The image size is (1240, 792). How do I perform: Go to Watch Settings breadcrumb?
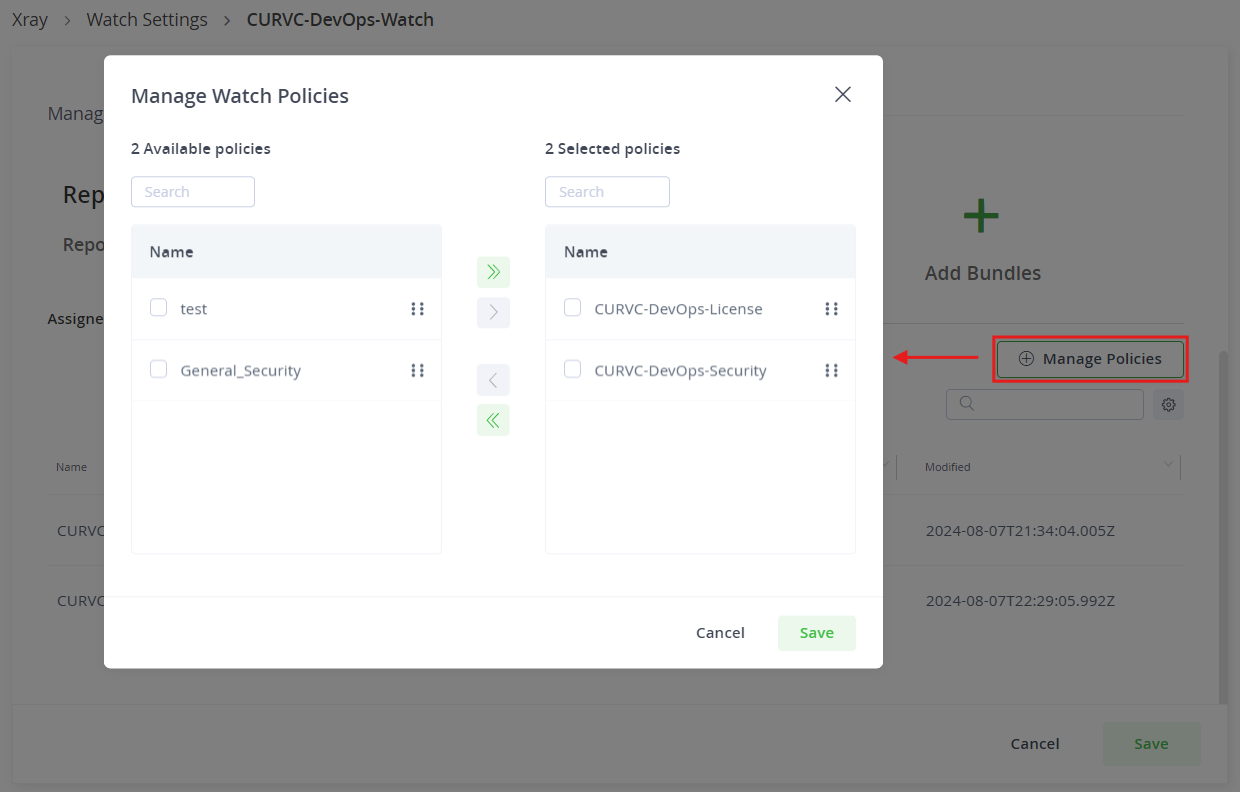click(x=147, y=19)
